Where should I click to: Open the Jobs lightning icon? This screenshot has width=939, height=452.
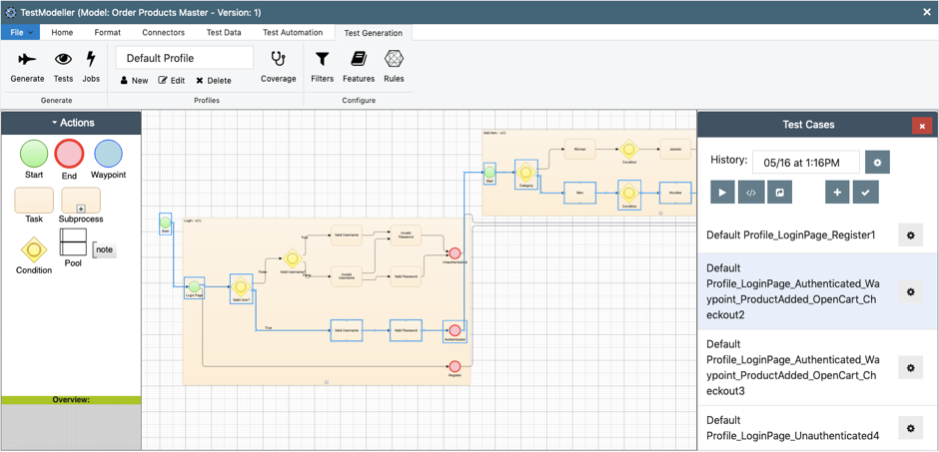[x=91, y=59]
